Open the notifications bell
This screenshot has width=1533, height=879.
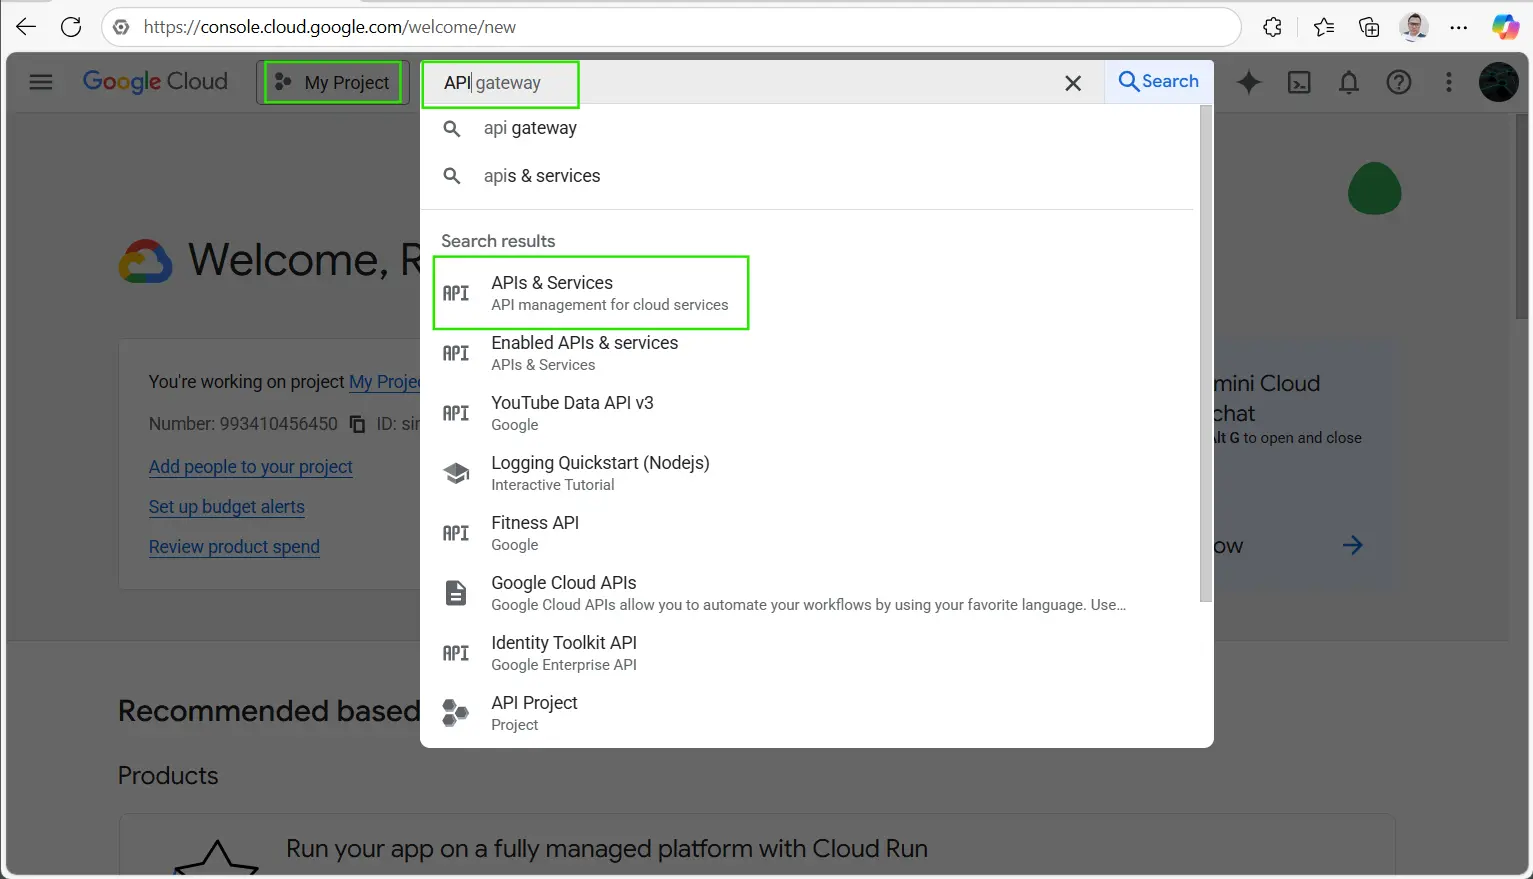click(x=1348, y=82)
